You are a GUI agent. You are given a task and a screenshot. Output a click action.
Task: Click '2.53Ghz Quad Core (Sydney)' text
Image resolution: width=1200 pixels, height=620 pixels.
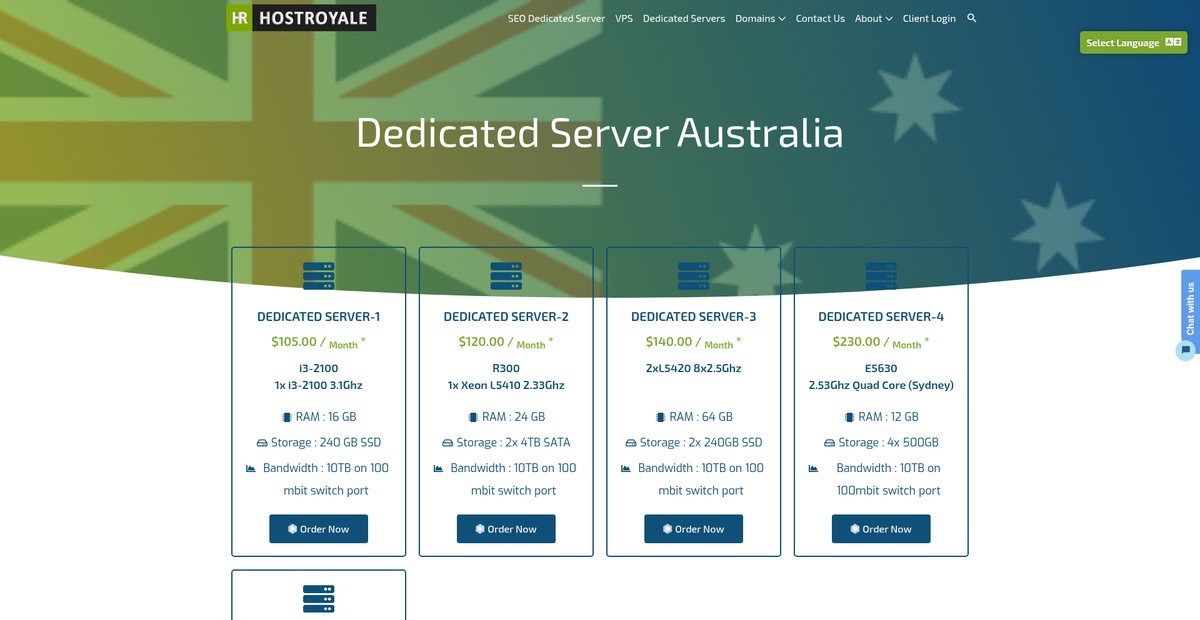(x=881, y=385)
